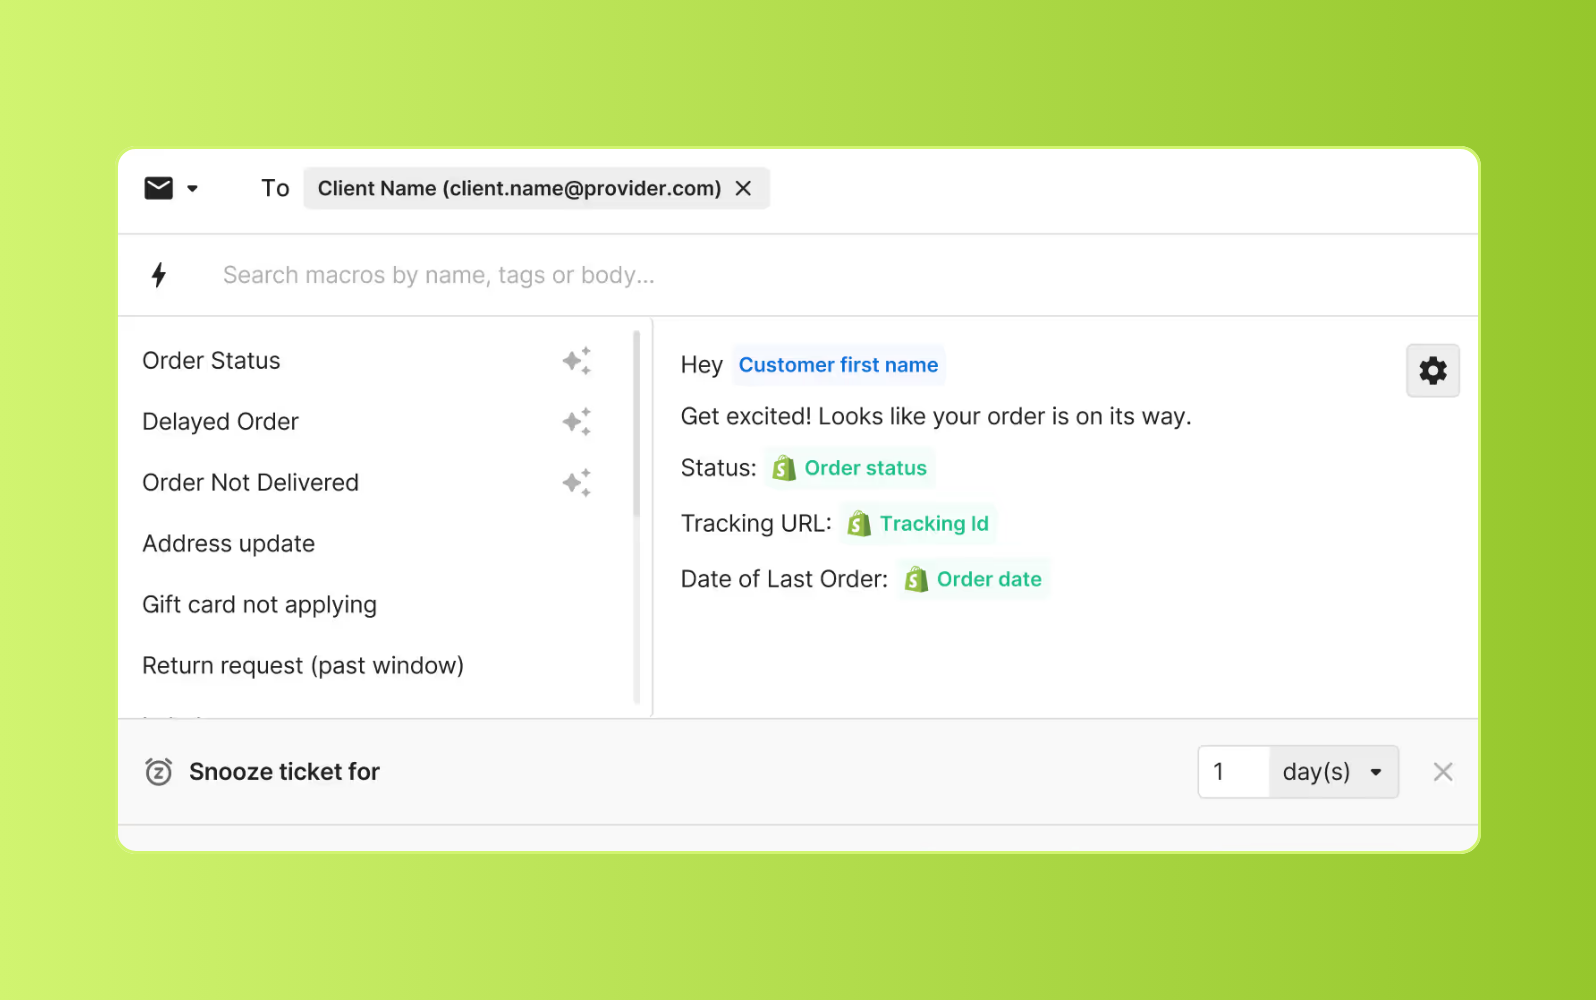Click the Order date Shopify variable
This screenshot has width=1596, height=1000.
(974, 579)
